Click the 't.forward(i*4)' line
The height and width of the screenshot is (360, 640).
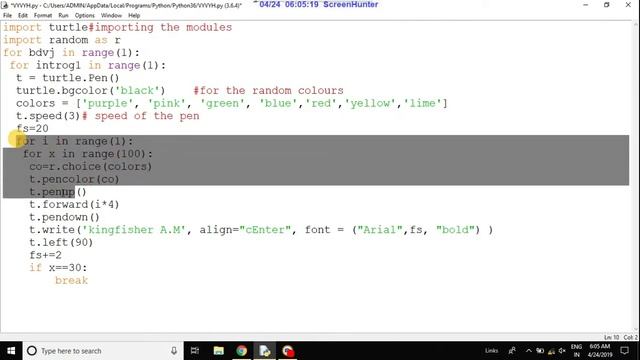coord(74,204)
